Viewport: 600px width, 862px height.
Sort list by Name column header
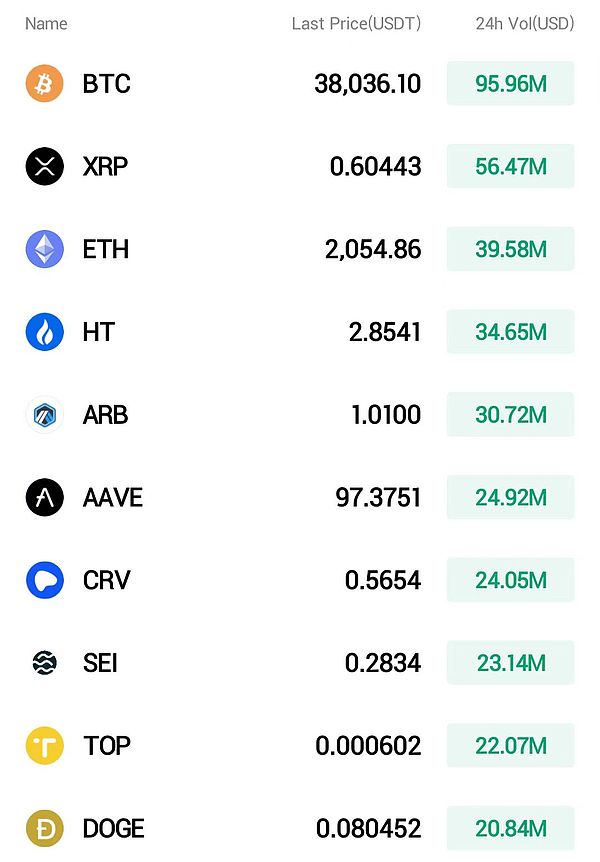(x=46, y=23)
